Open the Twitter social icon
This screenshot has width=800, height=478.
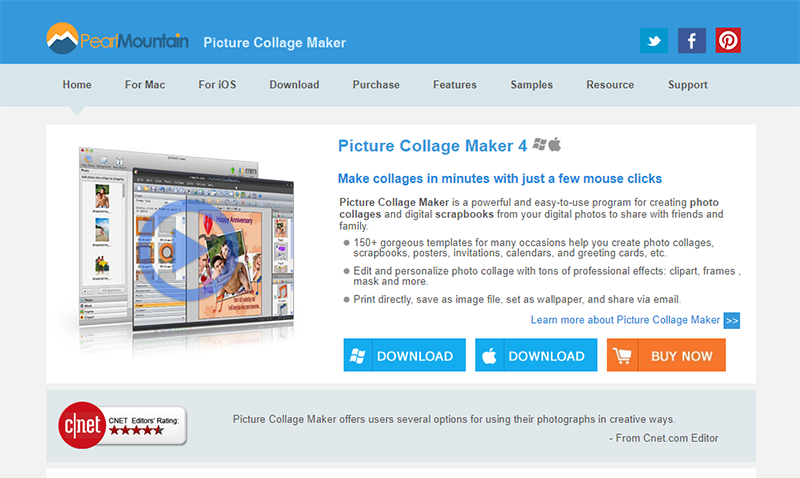click(654, 41)
